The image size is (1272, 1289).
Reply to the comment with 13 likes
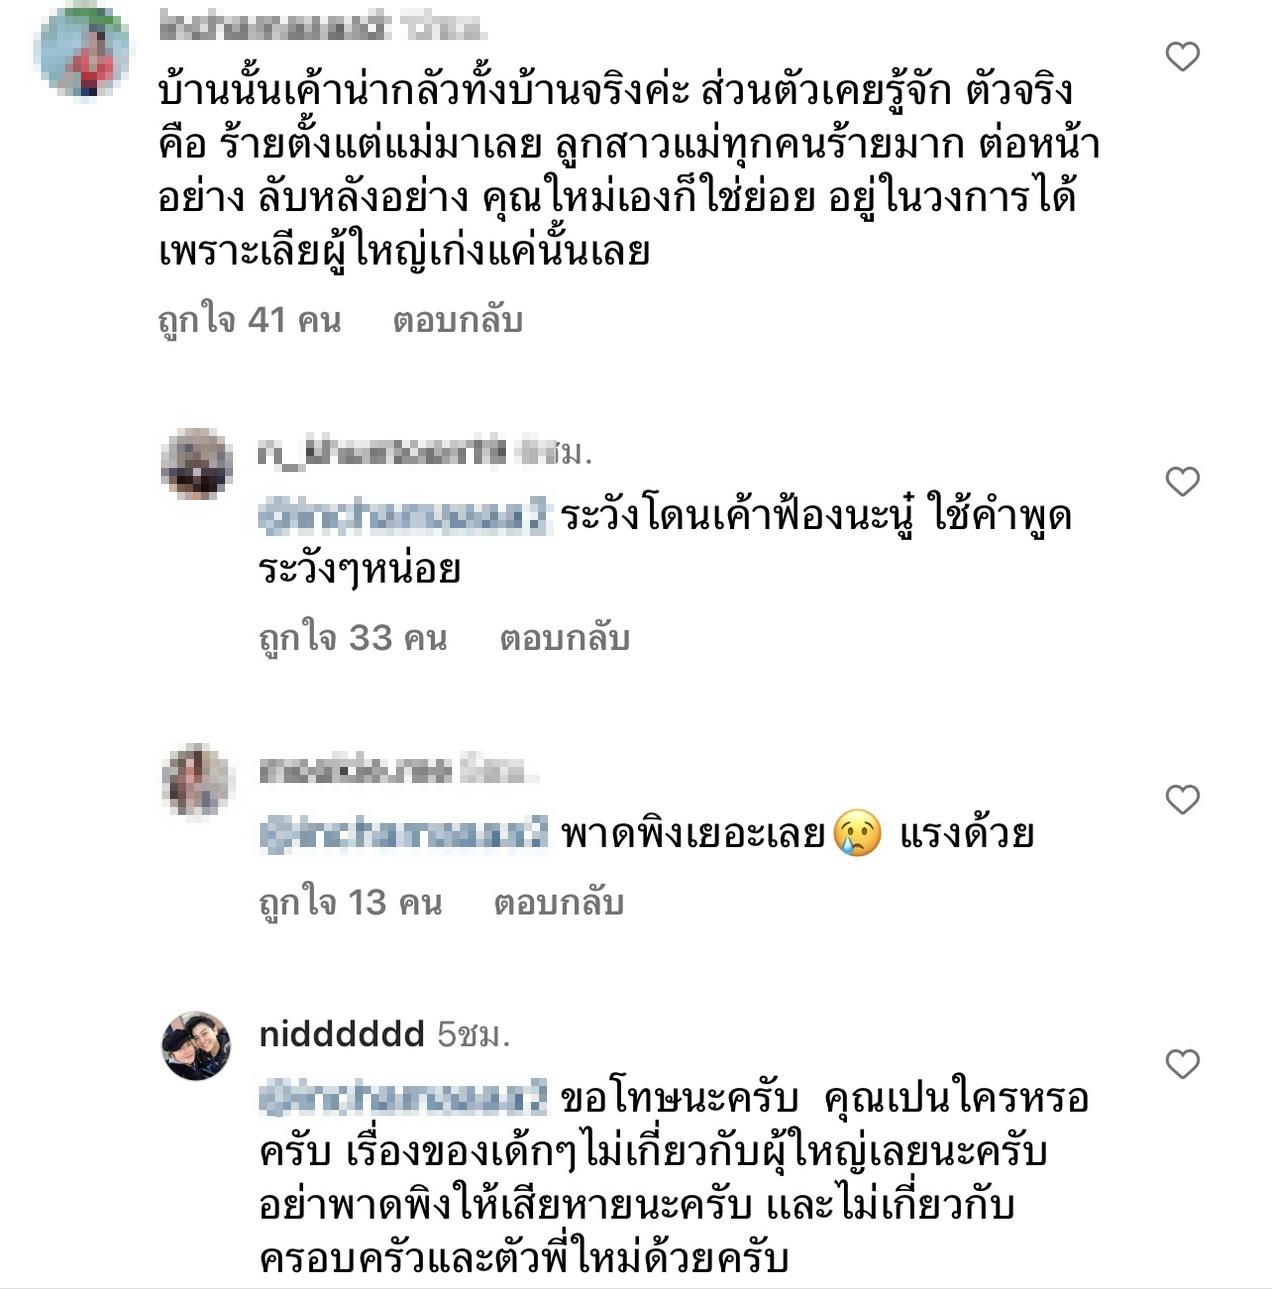559,903
